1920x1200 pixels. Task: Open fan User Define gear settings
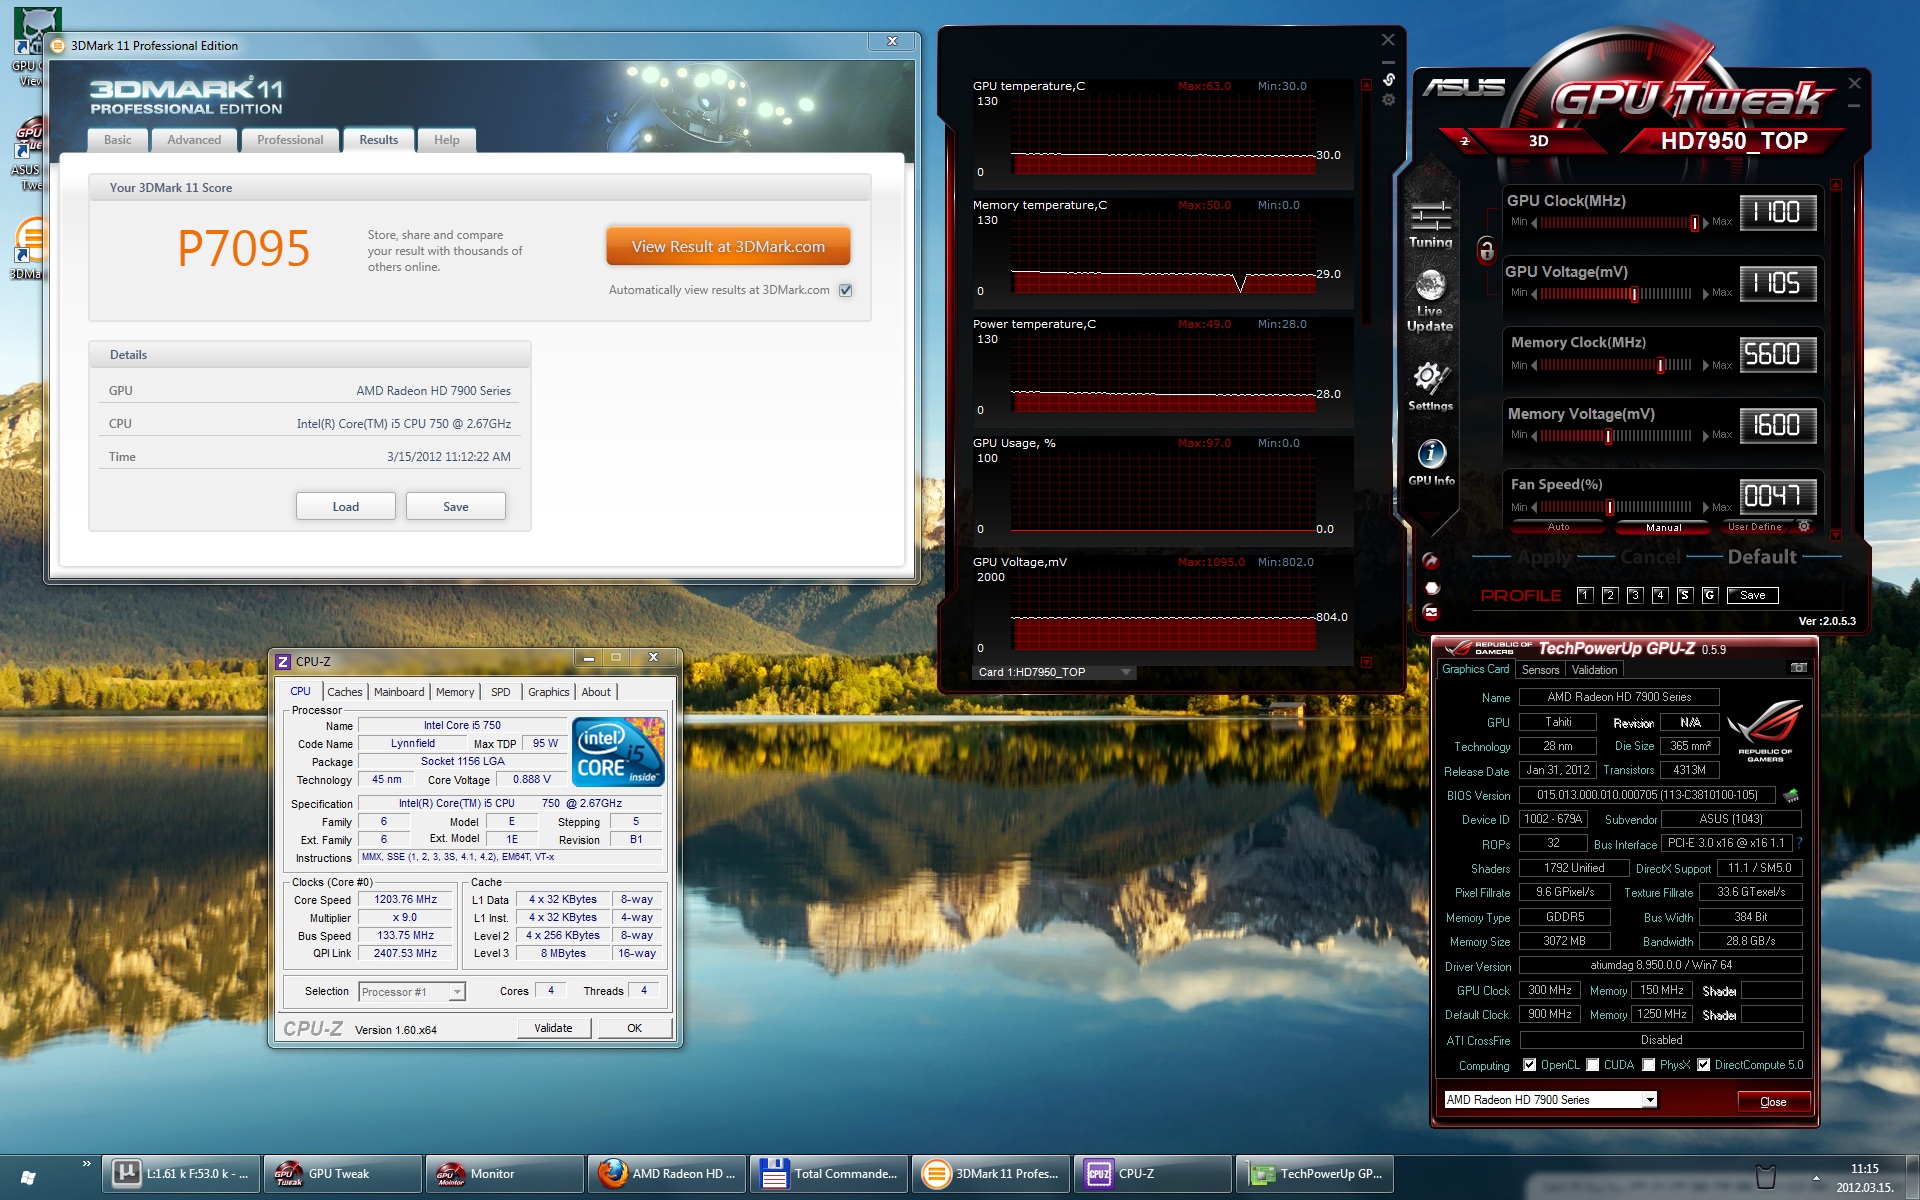[x=1804, y=526]
